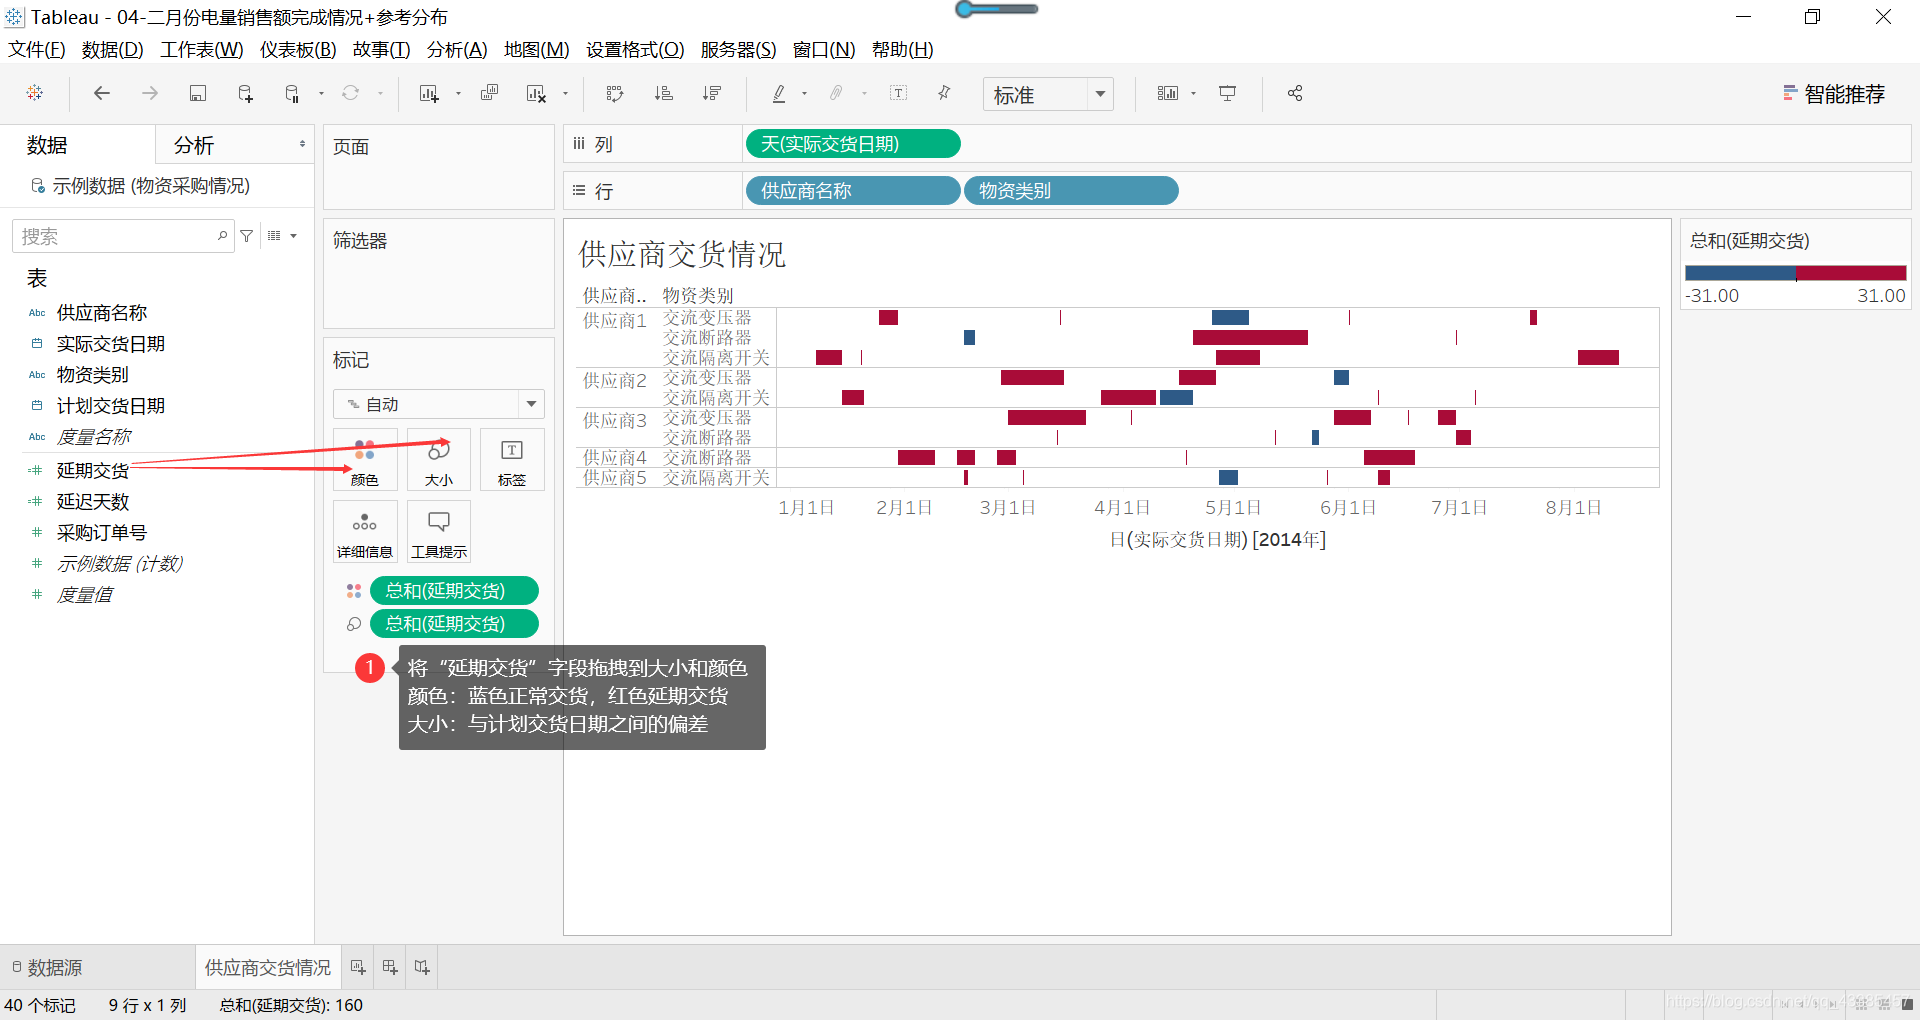Swap rows and columns
The height and width of the screenshot is (1020, 1920).
(615, 93)
